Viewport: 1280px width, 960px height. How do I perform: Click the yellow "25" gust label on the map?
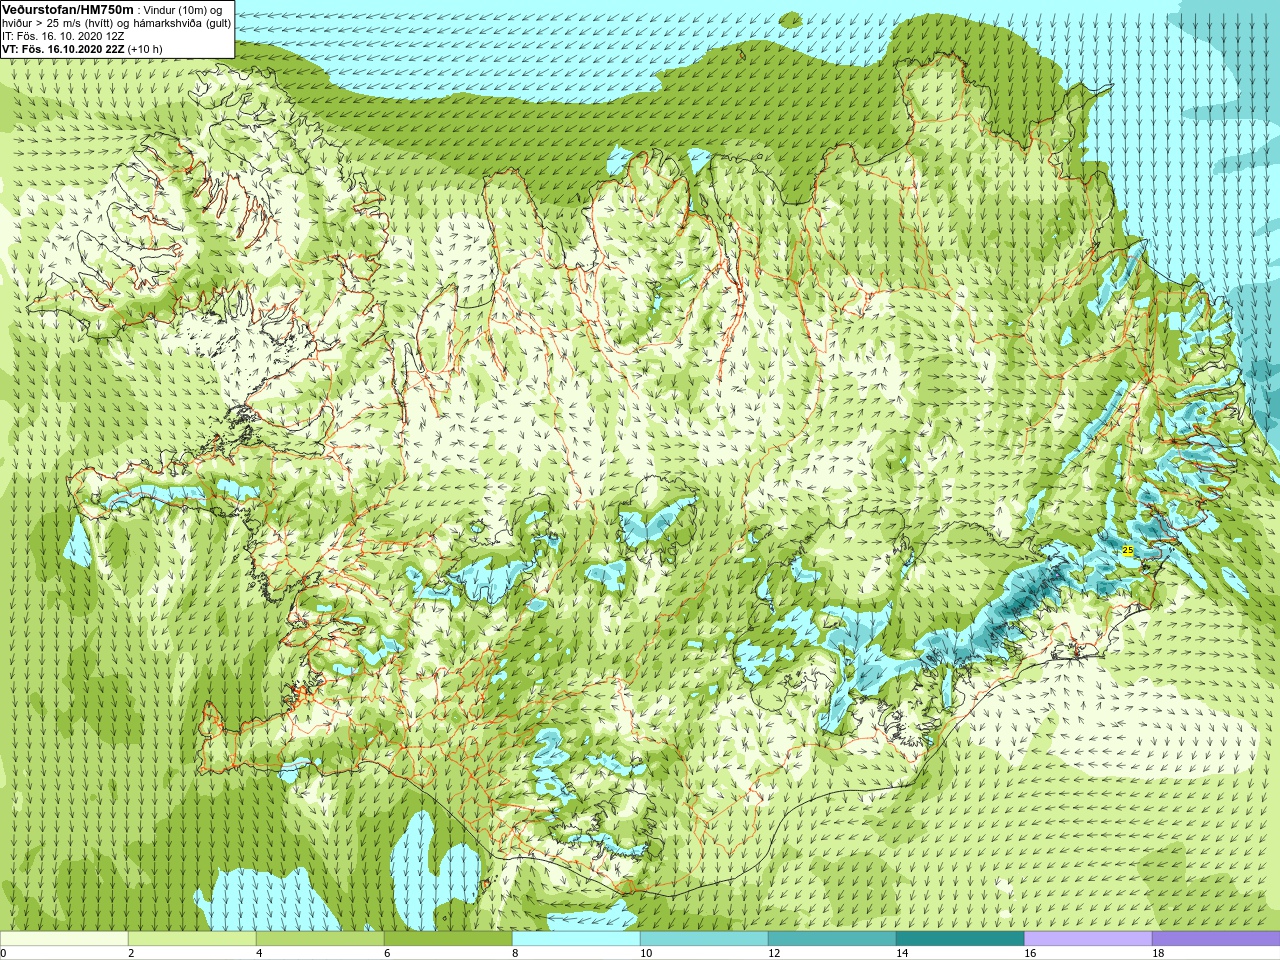(x=1128, y=550)
